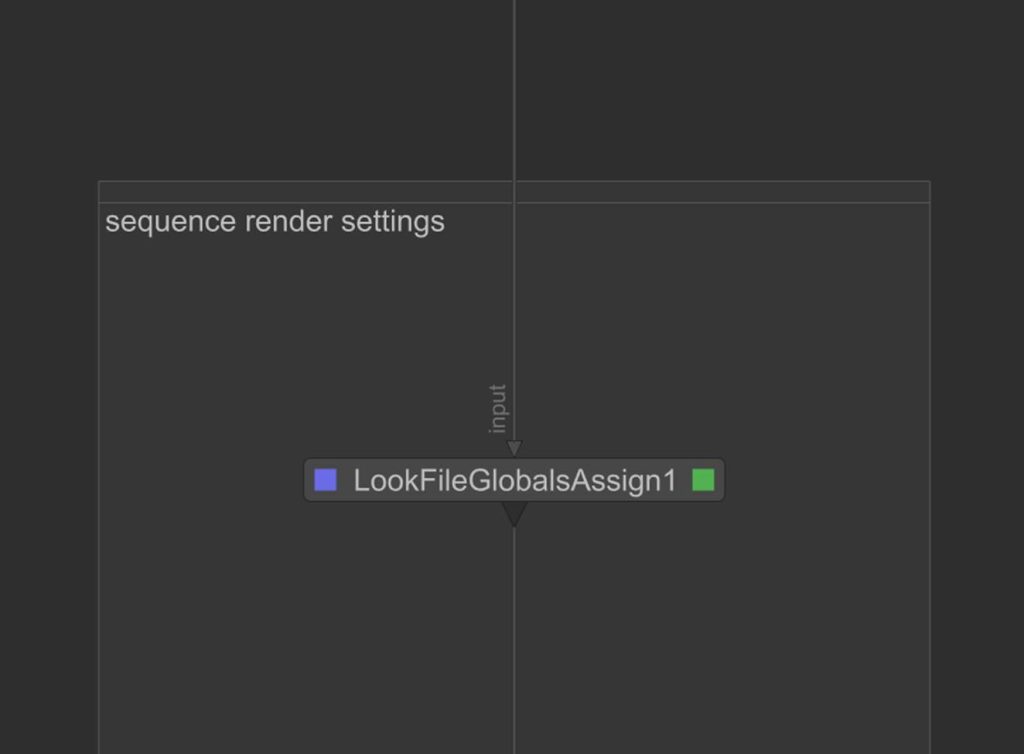Image resolution: width=1024 pixels, height=754 pixels.
Task: Select the LookFileGlobalsAssign1 node by its name
Action: coord(514,480)
